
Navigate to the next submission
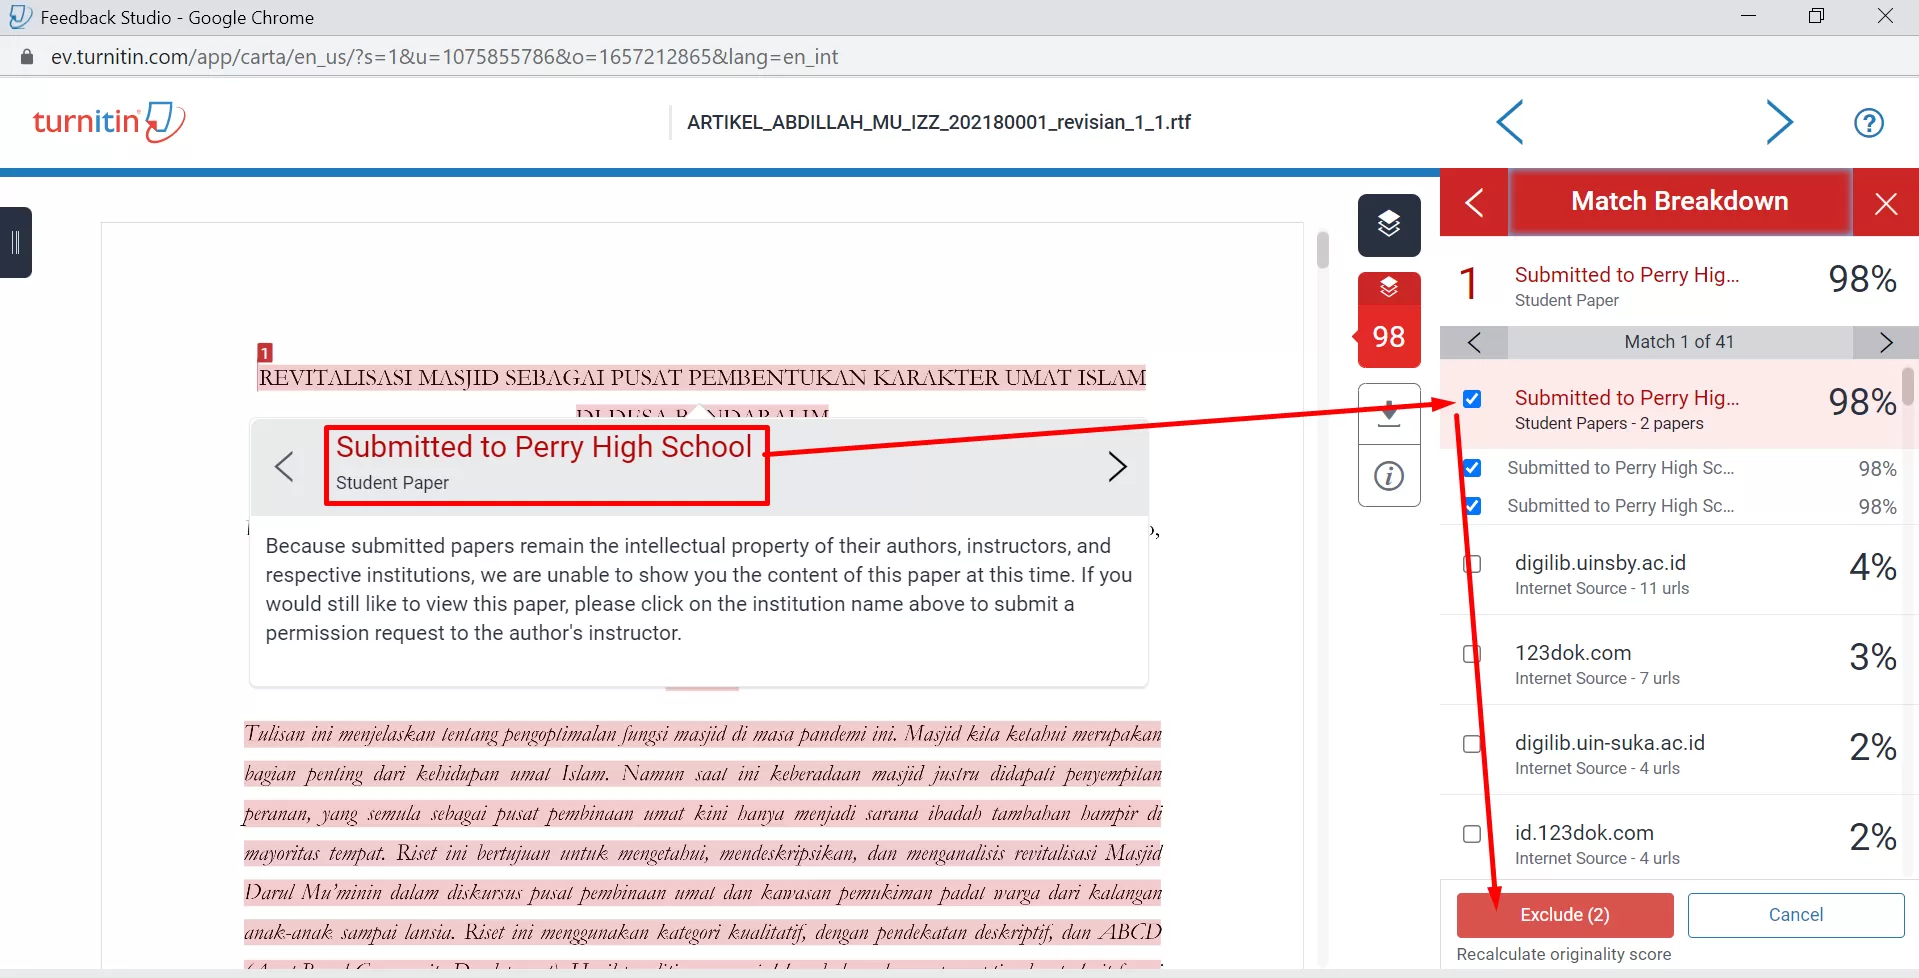pos(1781,122)
